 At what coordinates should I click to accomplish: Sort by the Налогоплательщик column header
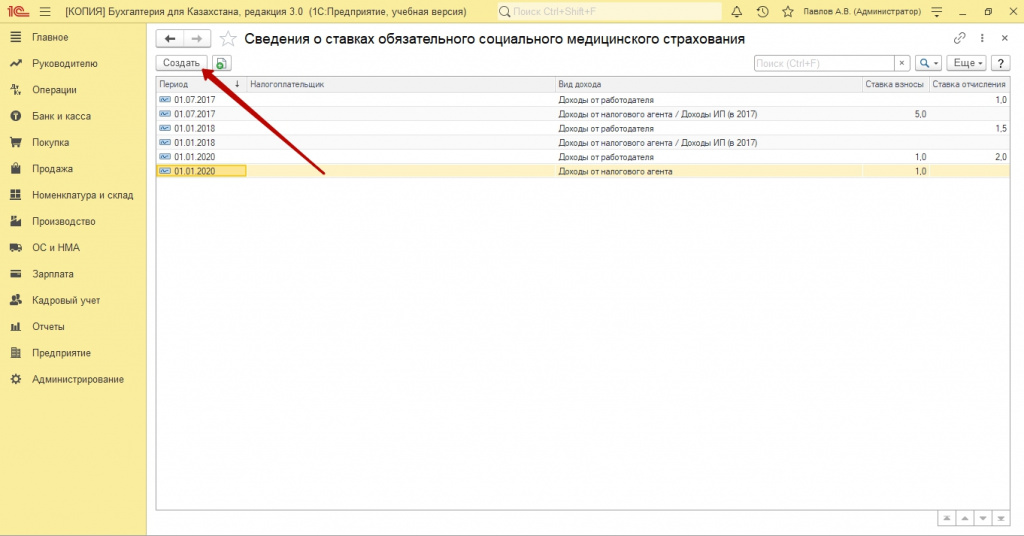401,84
